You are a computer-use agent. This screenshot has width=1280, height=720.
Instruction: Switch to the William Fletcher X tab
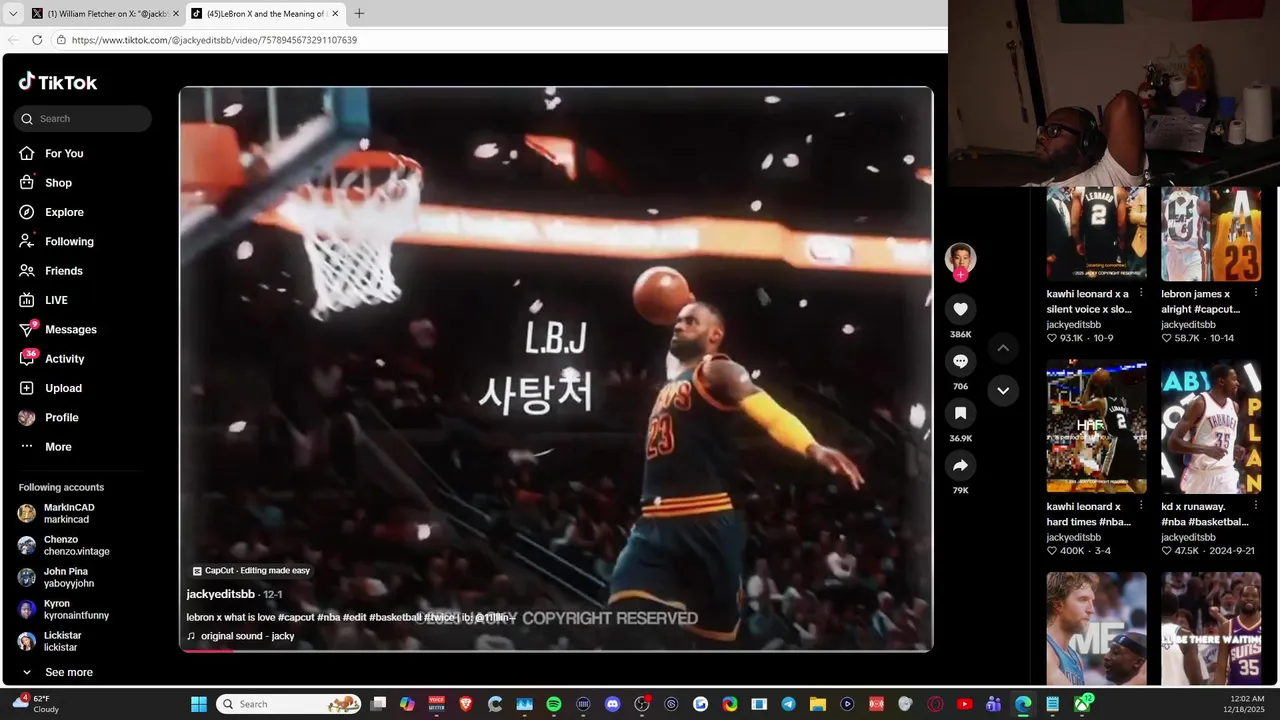pos(105,14)
